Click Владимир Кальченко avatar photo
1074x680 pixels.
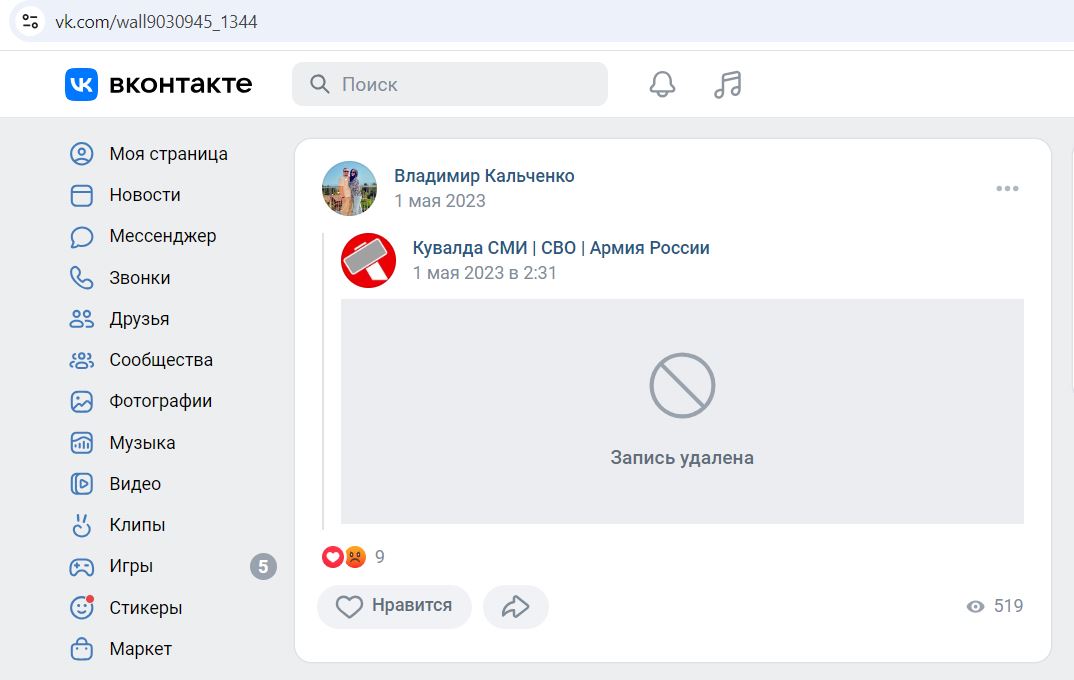tap(349, 188)
